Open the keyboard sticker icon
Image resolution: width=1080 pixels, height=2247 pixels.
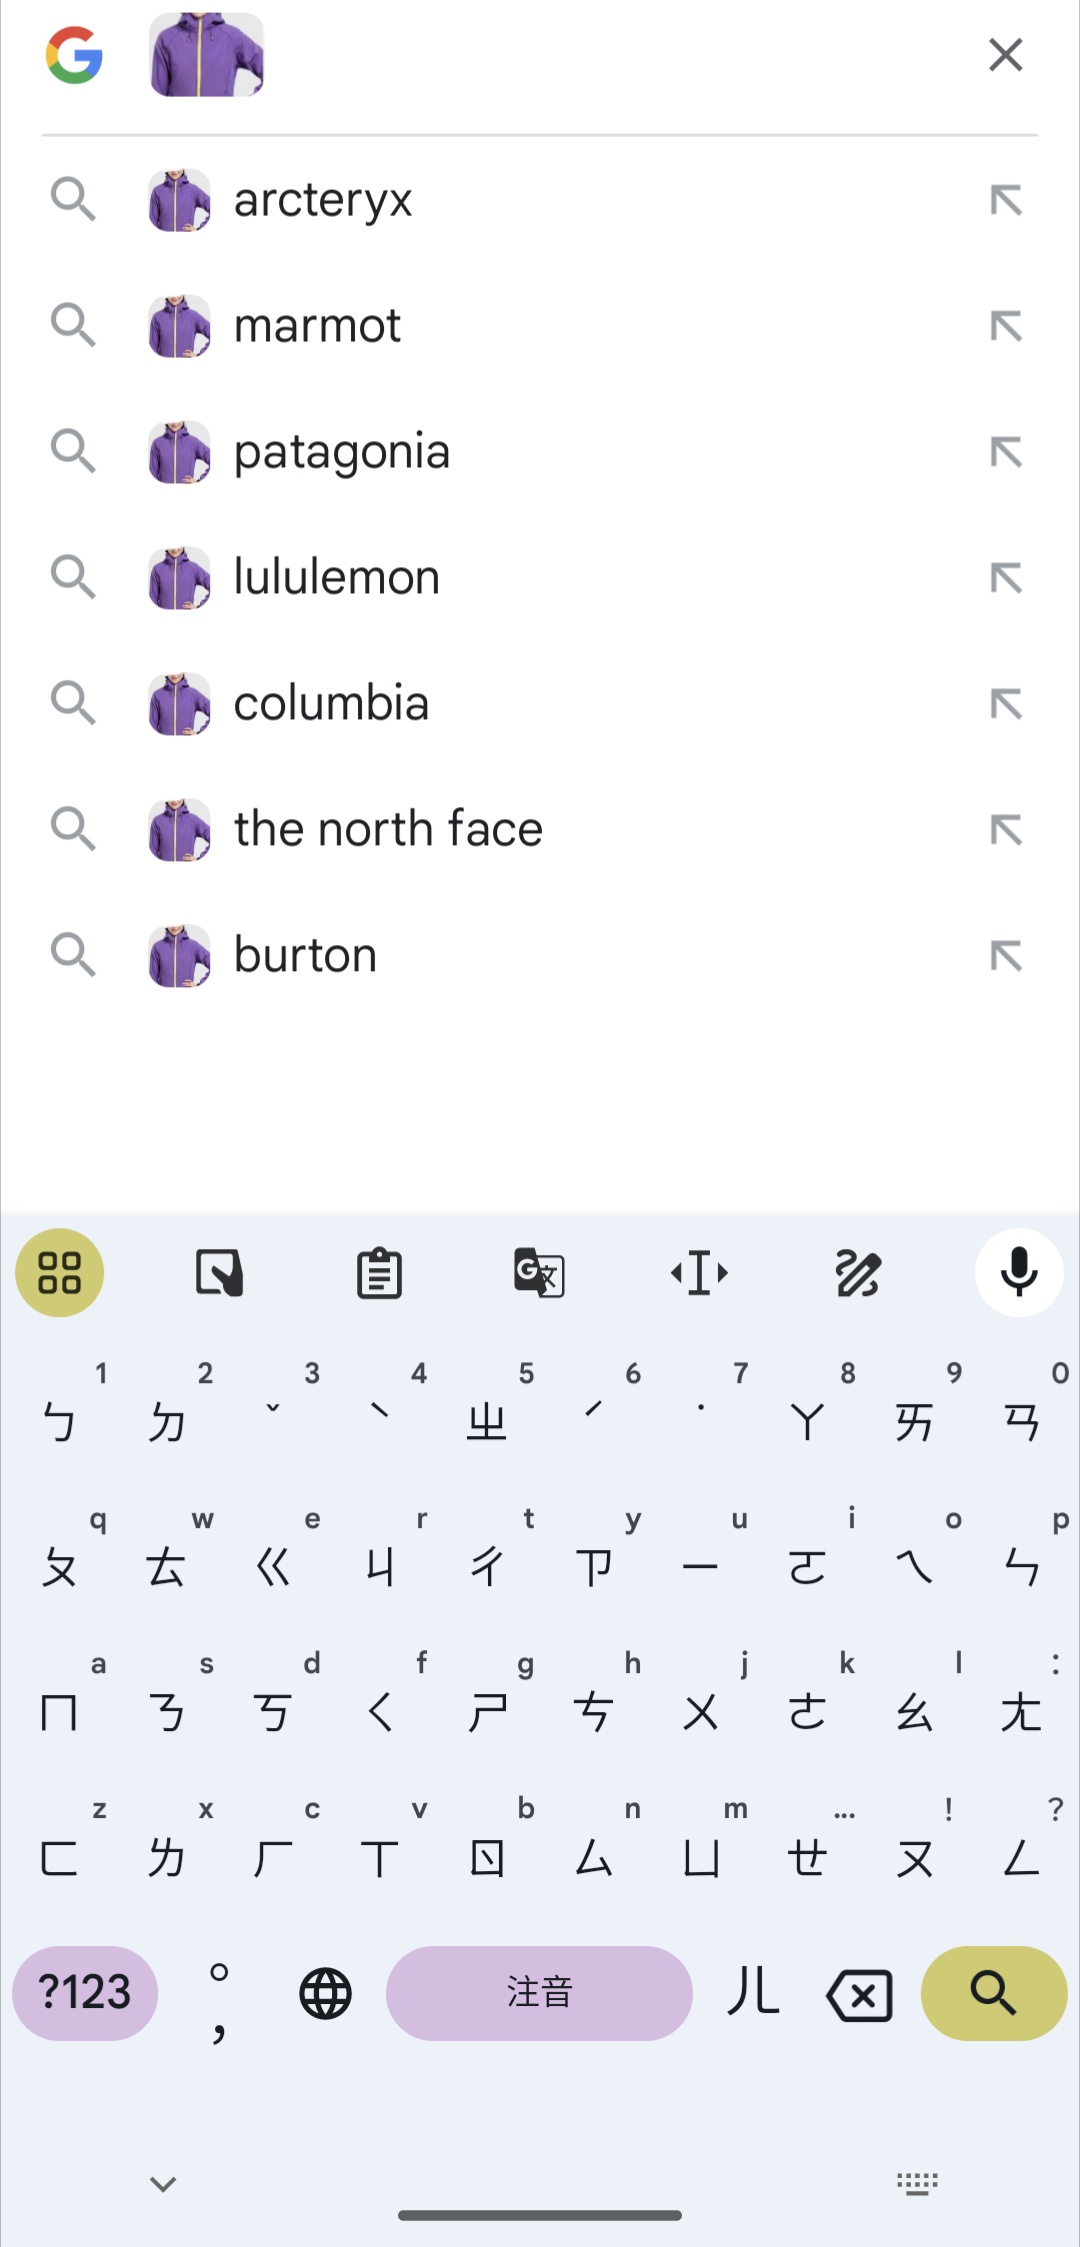pyautogui.click(x=219, y=1273)
